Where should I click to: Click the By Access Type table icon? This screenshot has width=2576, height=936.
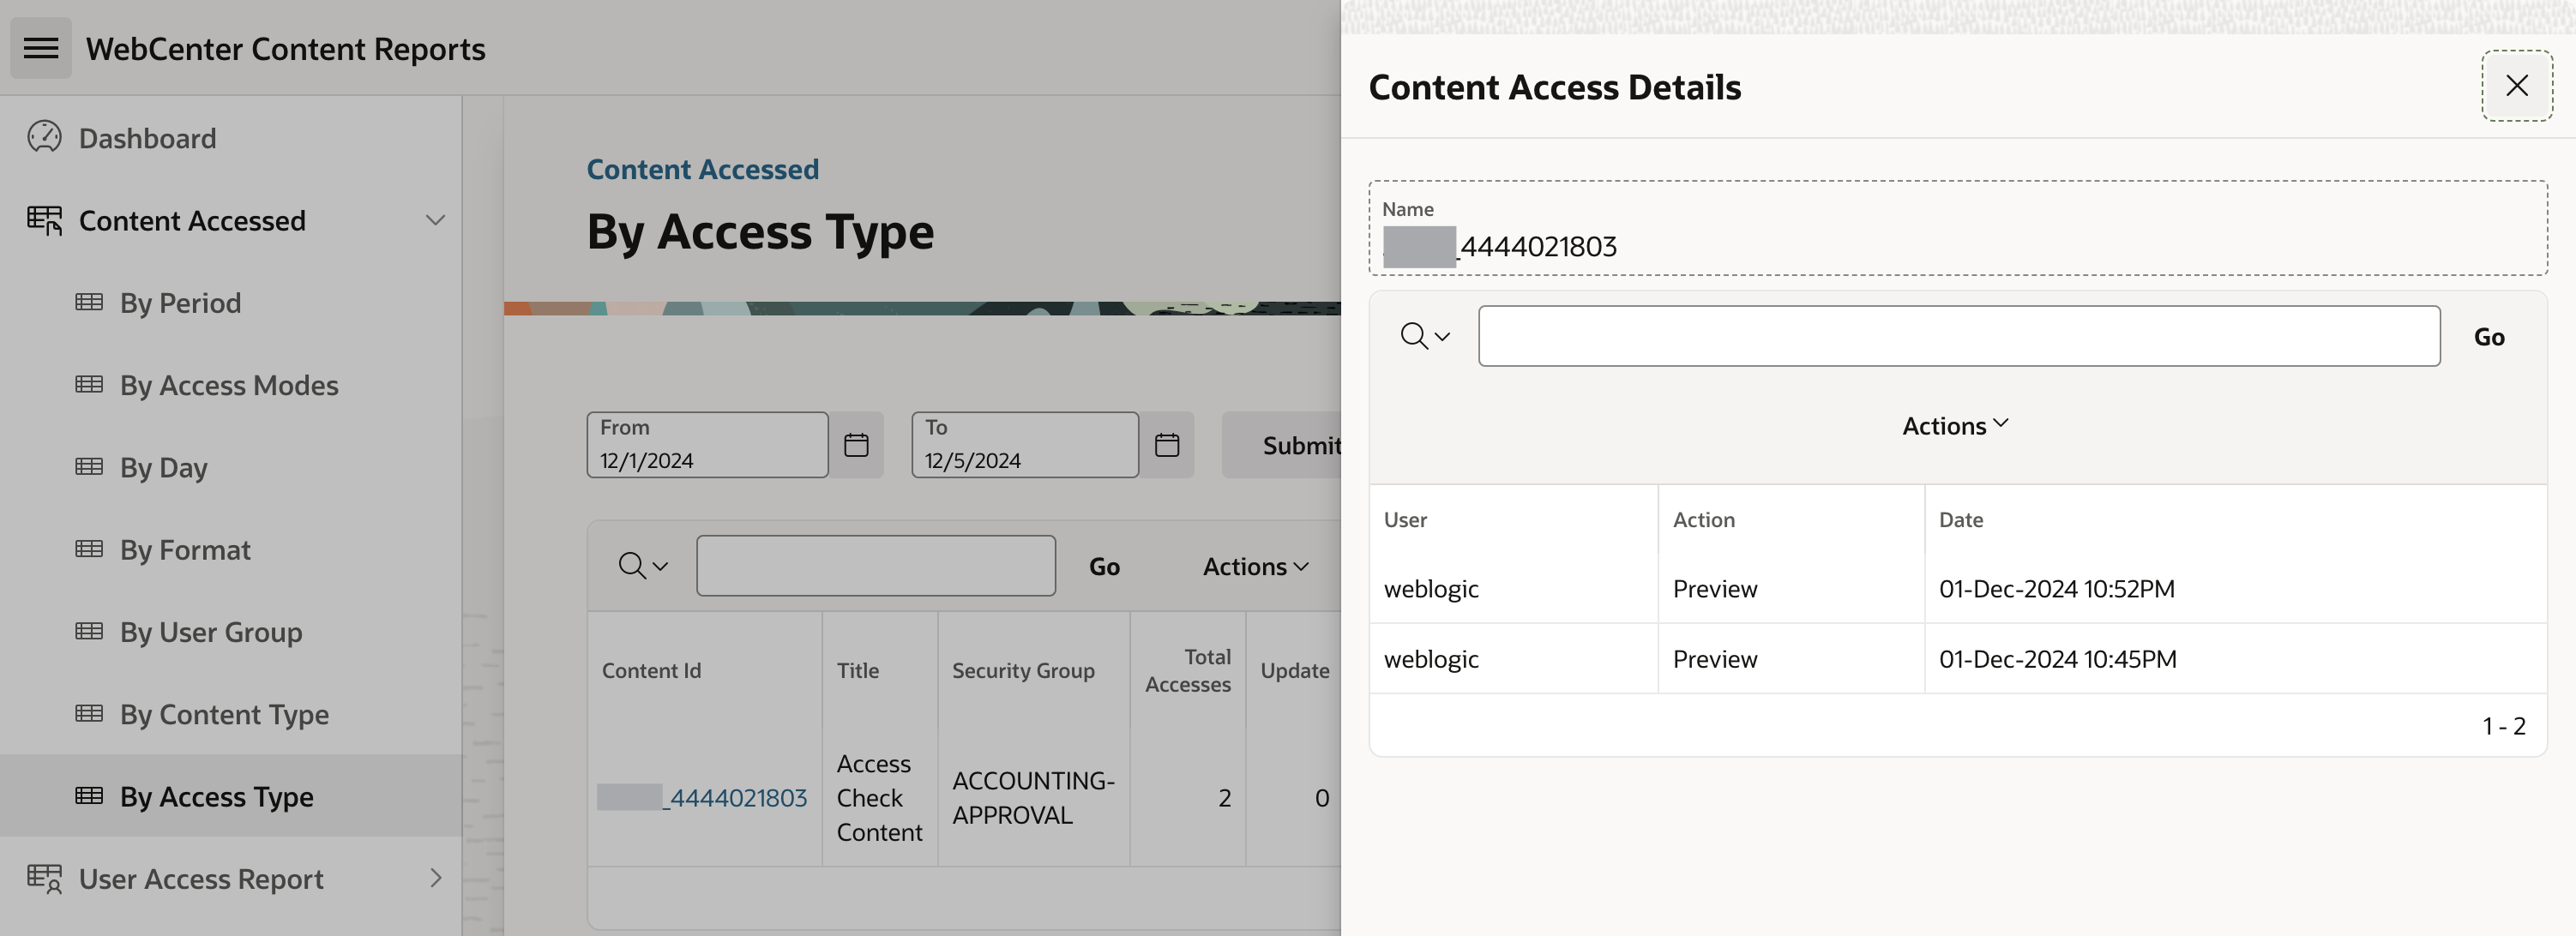point(89,796)
